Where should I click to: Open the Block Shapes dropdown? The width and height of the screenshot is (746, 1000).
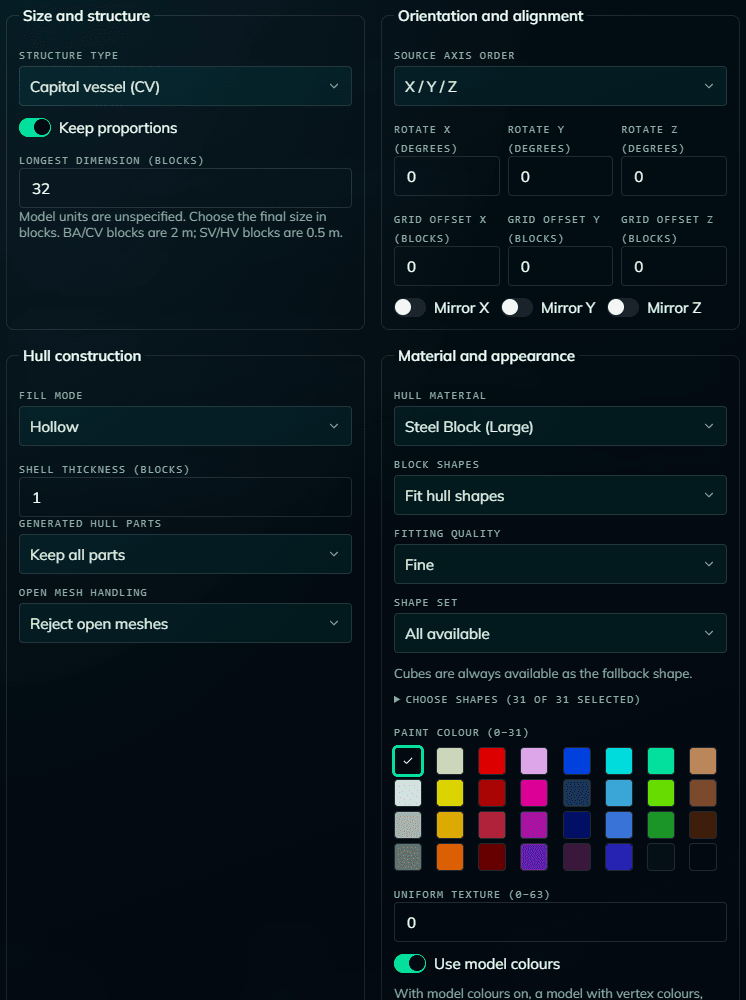point(560,495)
